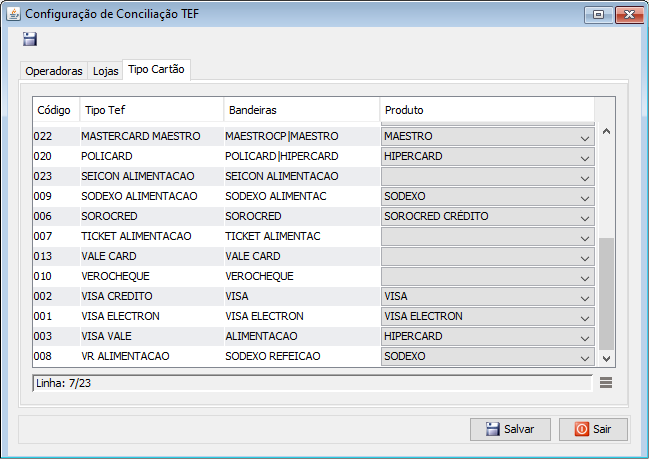
Task: Select the code cell 023
Action: pyautogui.click(x=56, y=176)
